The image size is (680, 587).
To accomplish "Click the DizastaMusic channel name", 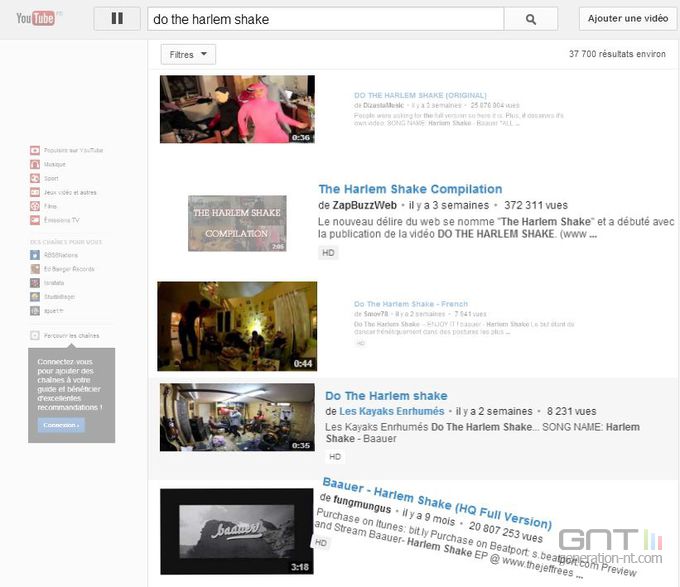I will pyautogui.click(x=383, y=105).
